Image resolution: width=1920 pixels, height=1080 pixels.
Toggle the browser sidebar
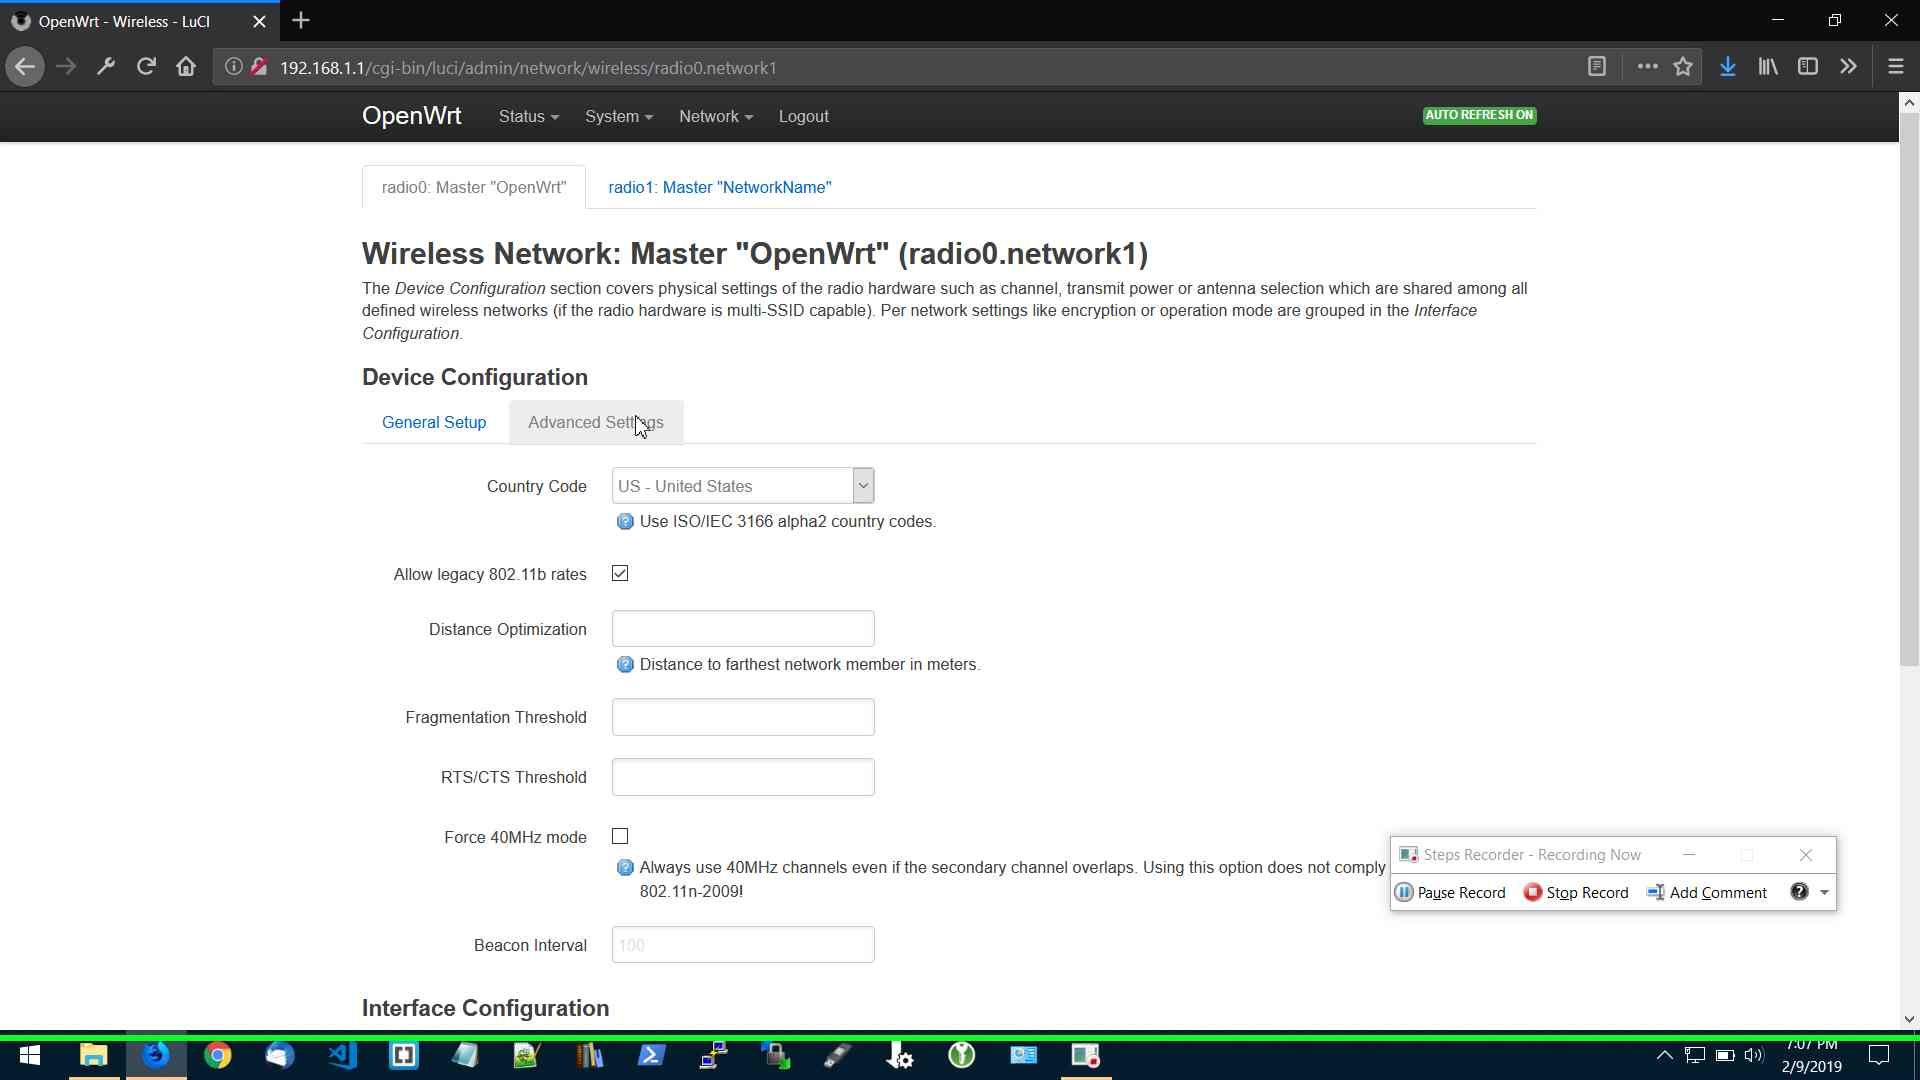click(x=1808, y=66)
